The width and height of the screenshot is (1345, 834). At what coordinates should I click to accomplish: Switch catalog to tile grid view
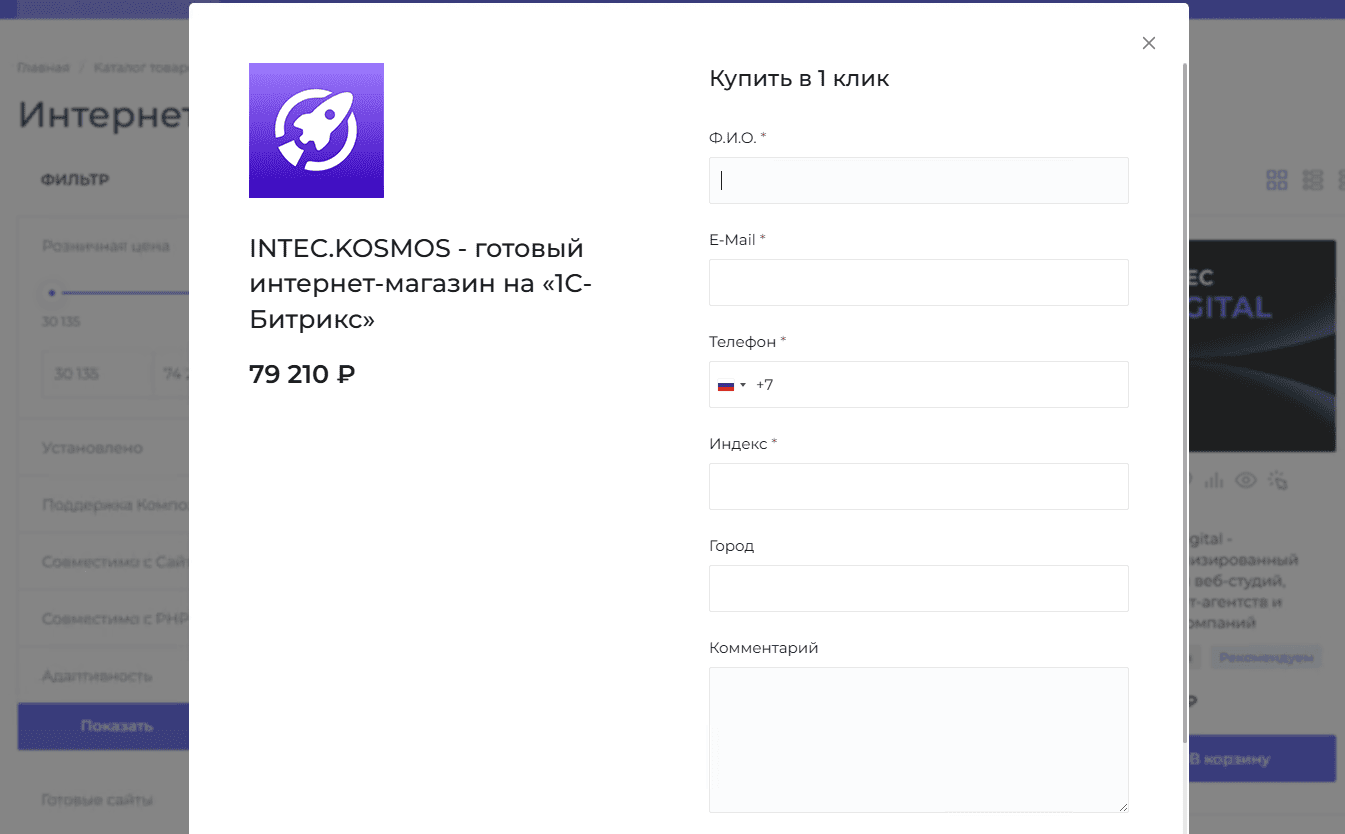1276,180
